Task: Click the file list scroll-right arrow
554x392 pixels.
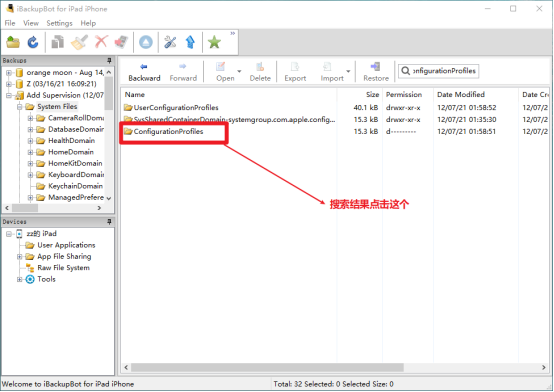Action: click(x=543, y=368)
